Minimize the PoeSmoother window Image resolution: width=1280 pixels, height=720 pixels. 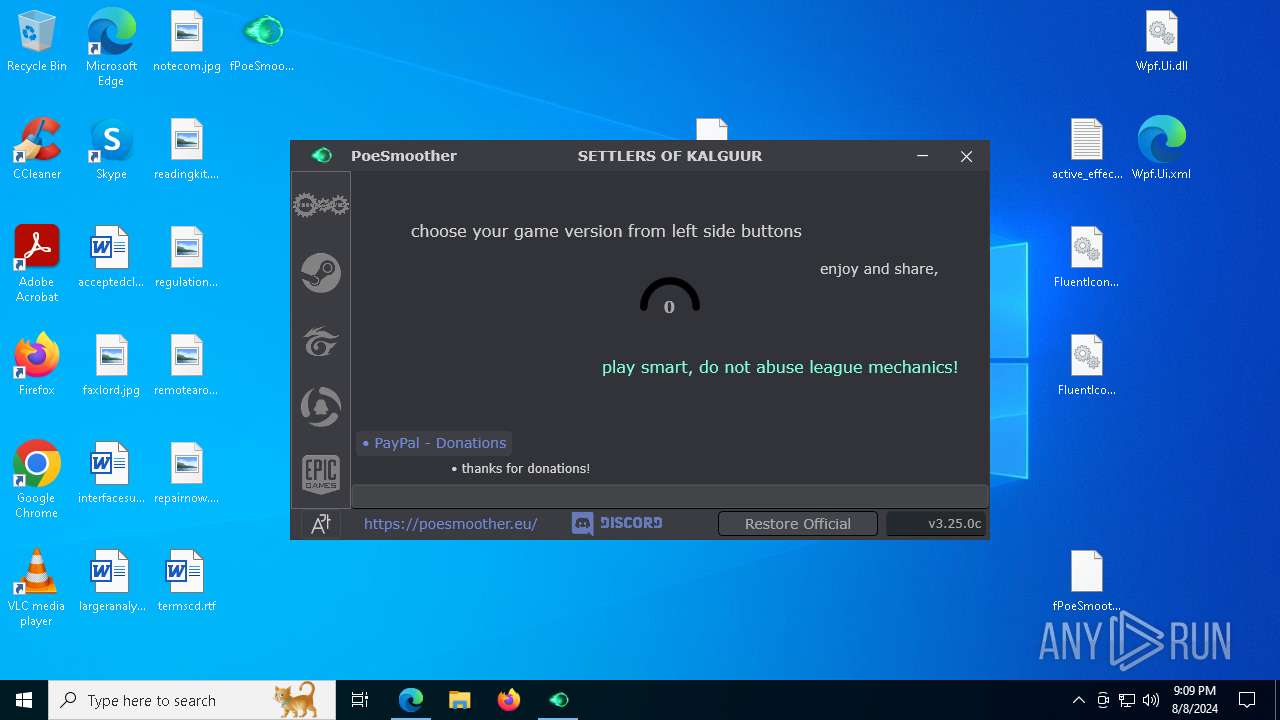click(x=922, y=156)
